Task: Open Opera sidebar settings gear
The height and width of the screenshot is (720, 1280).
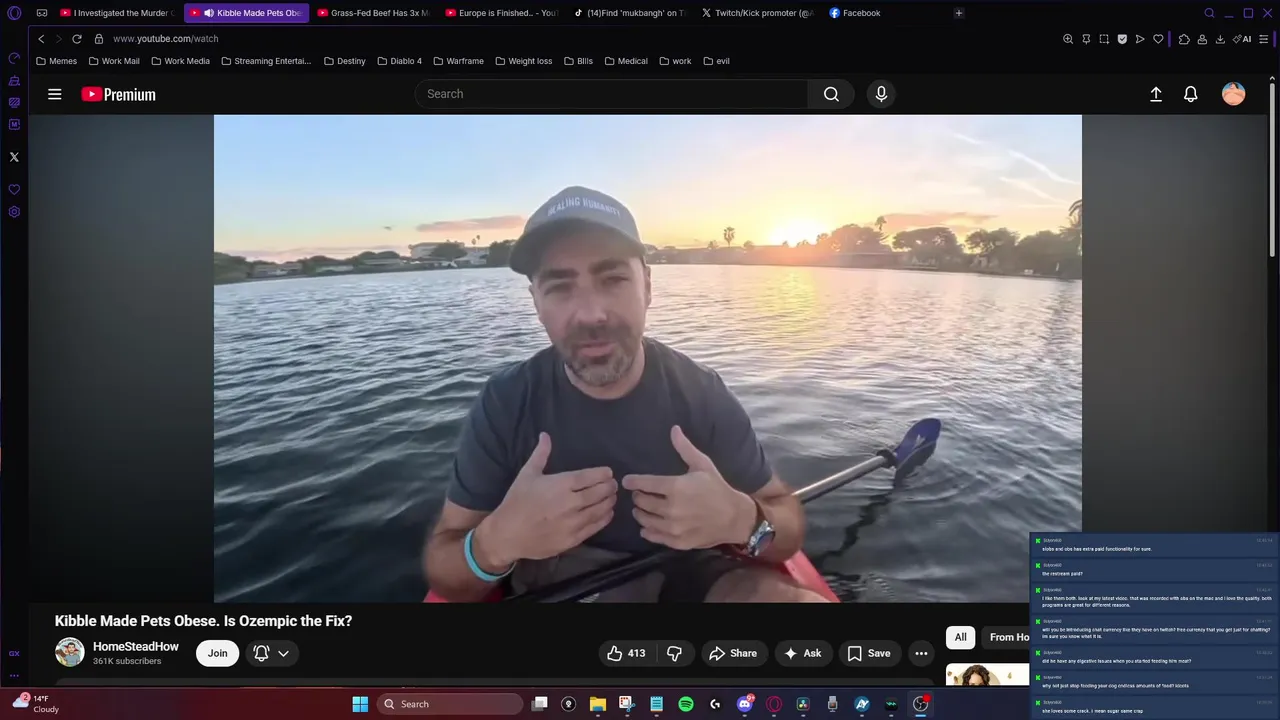Action: click(14, 212)
